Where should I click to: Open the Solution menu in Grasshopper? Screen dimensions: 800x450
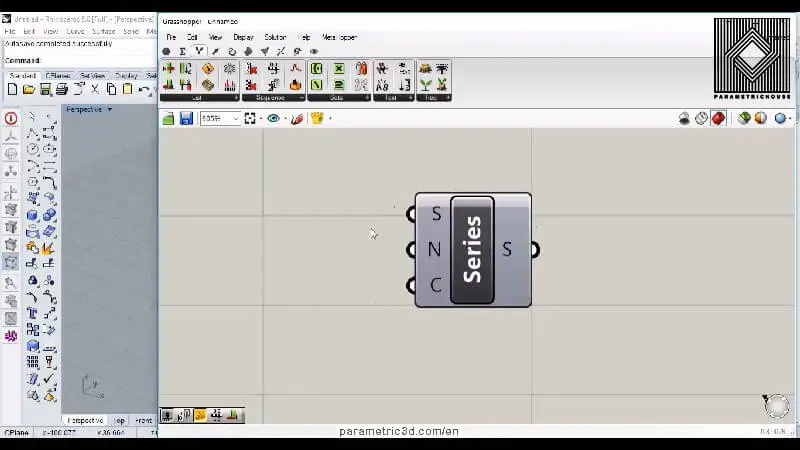[274, 37]
